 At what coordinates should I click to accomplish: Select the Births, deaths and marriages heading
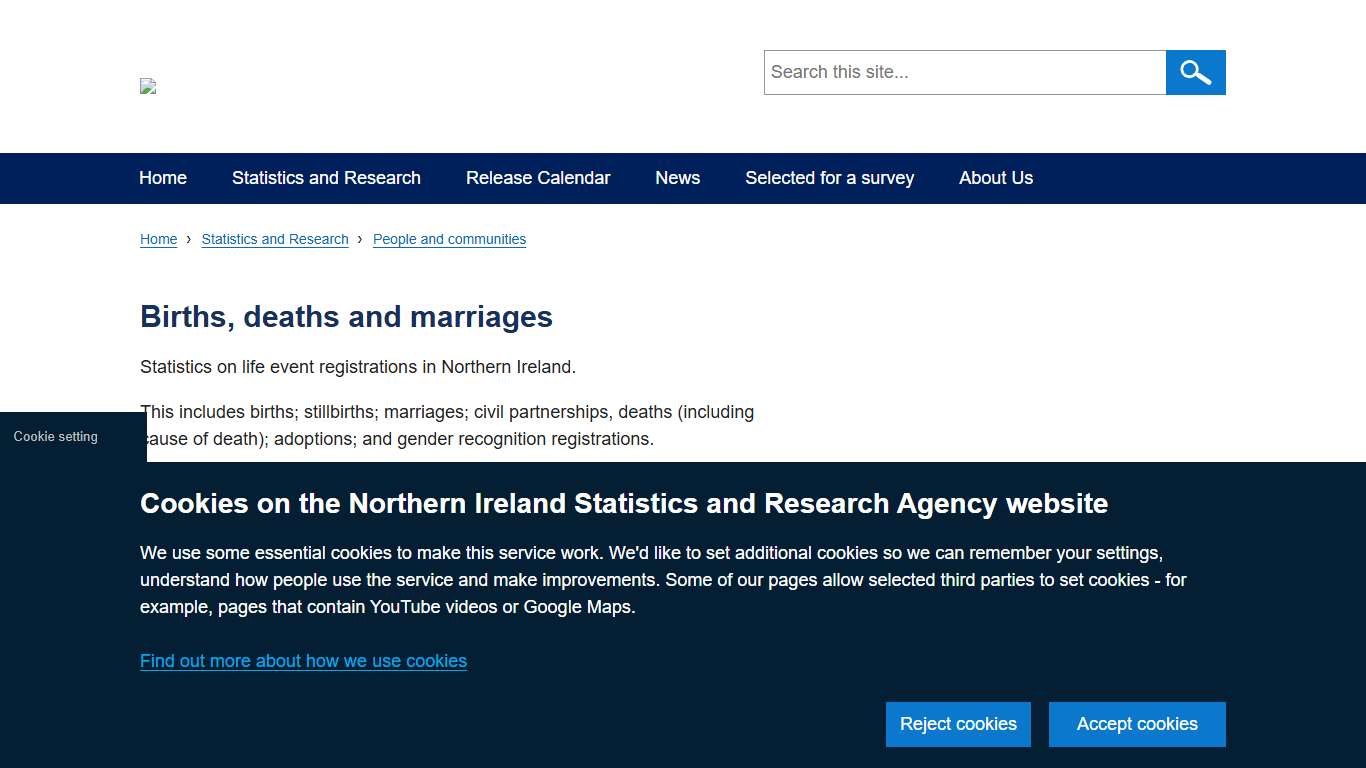346,317
